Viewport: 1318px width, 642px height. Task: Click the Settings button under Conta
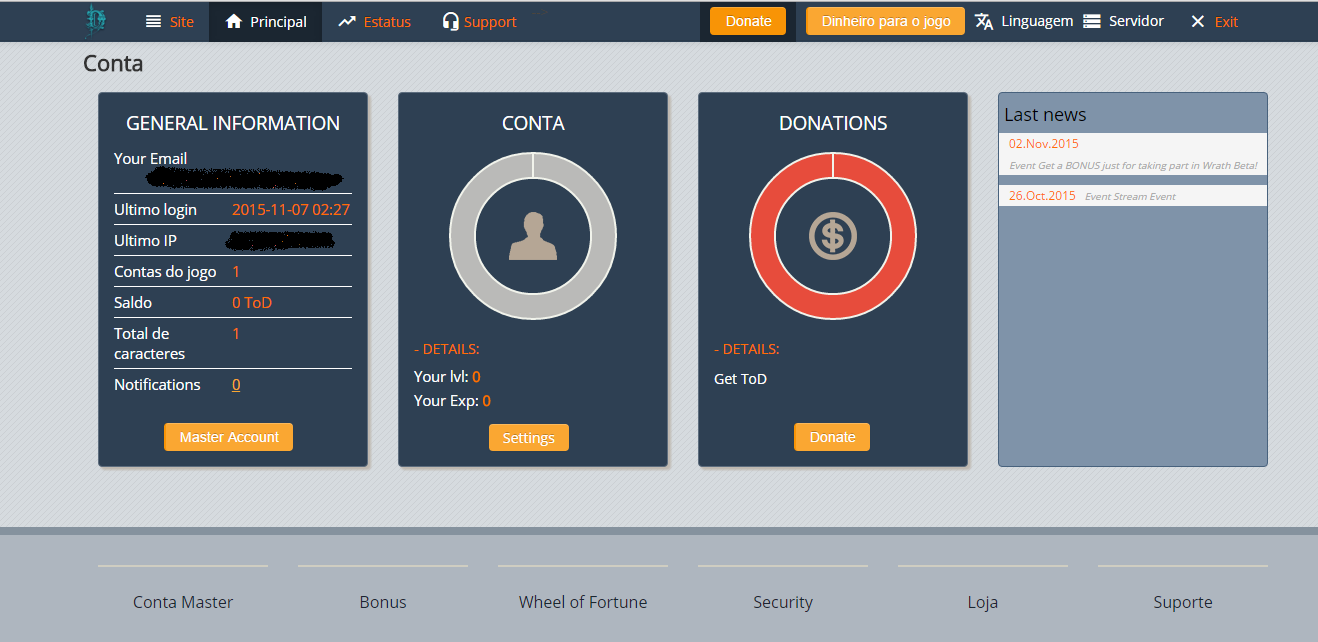pyautogui.click(x=528, y=438)
